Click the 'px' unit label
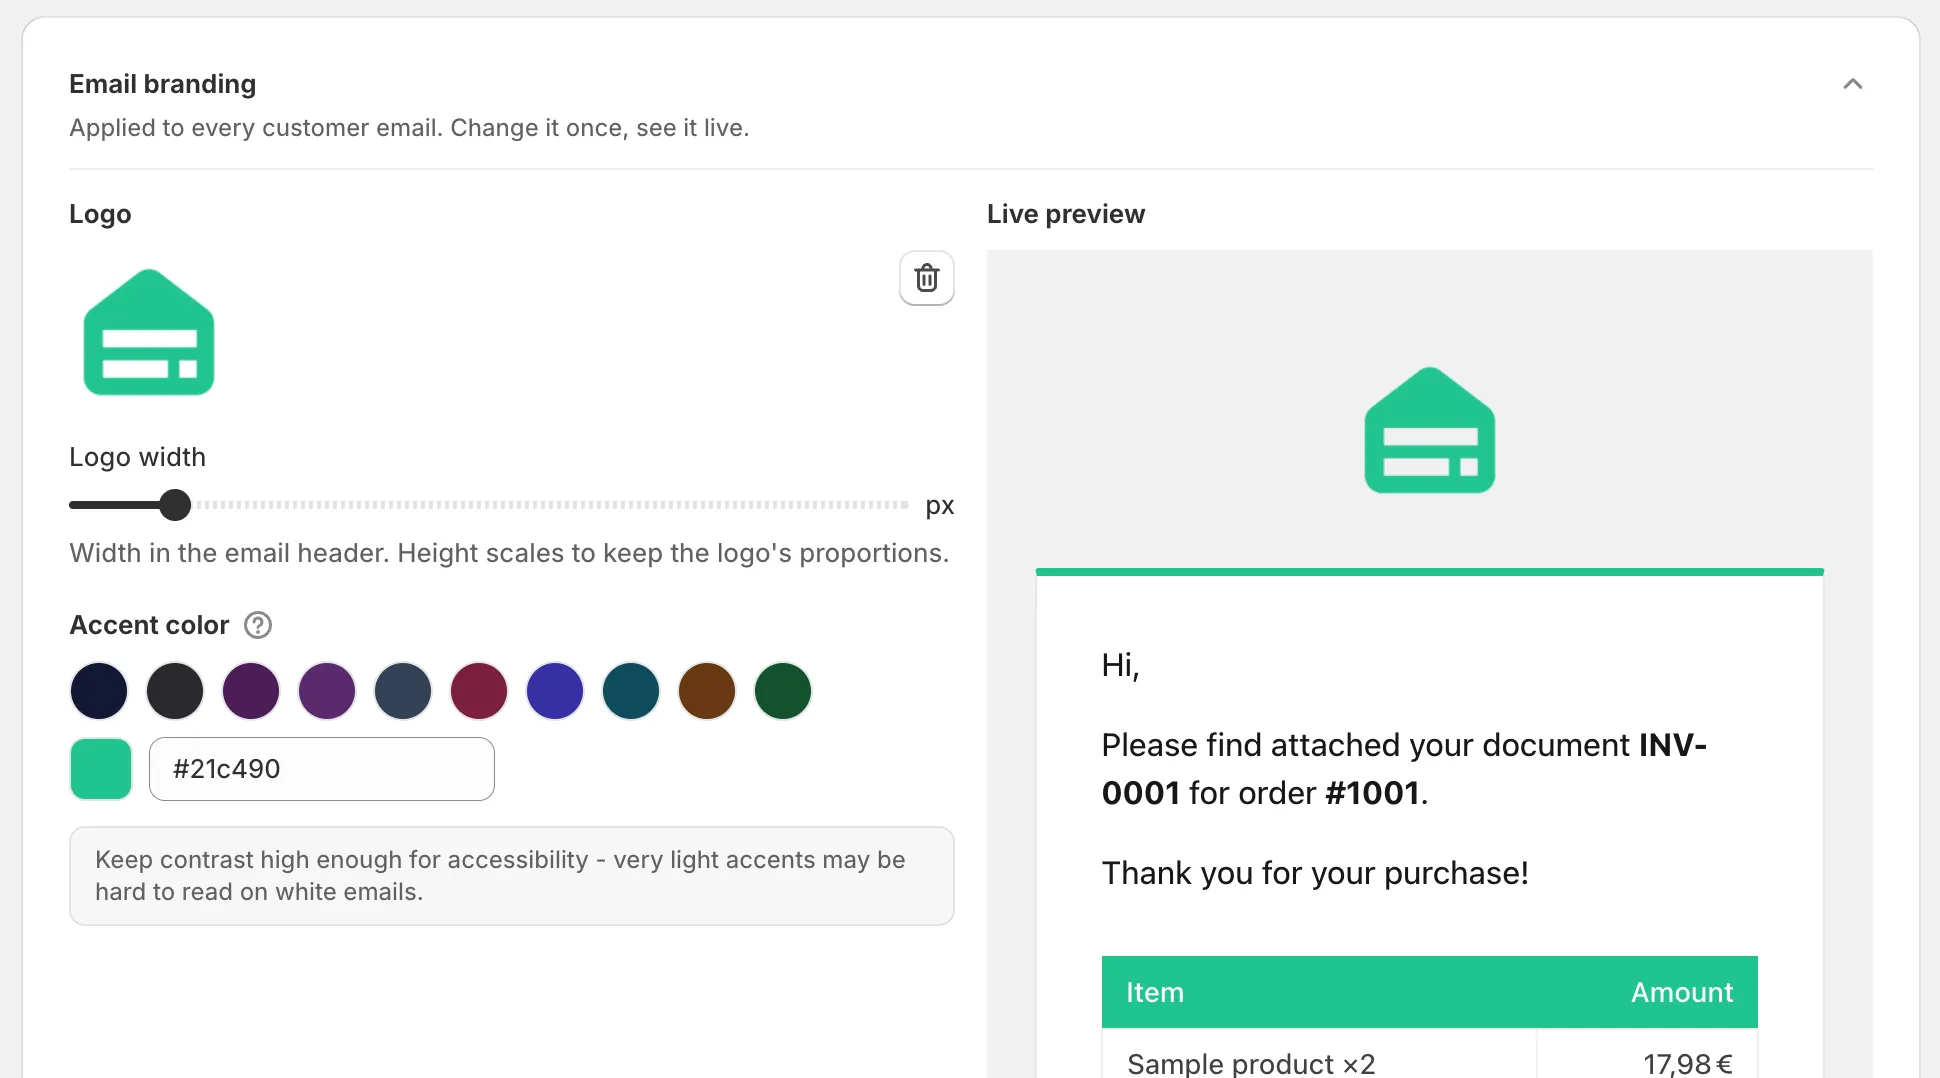1940x1078 pixels. click(x=940, y=506)
